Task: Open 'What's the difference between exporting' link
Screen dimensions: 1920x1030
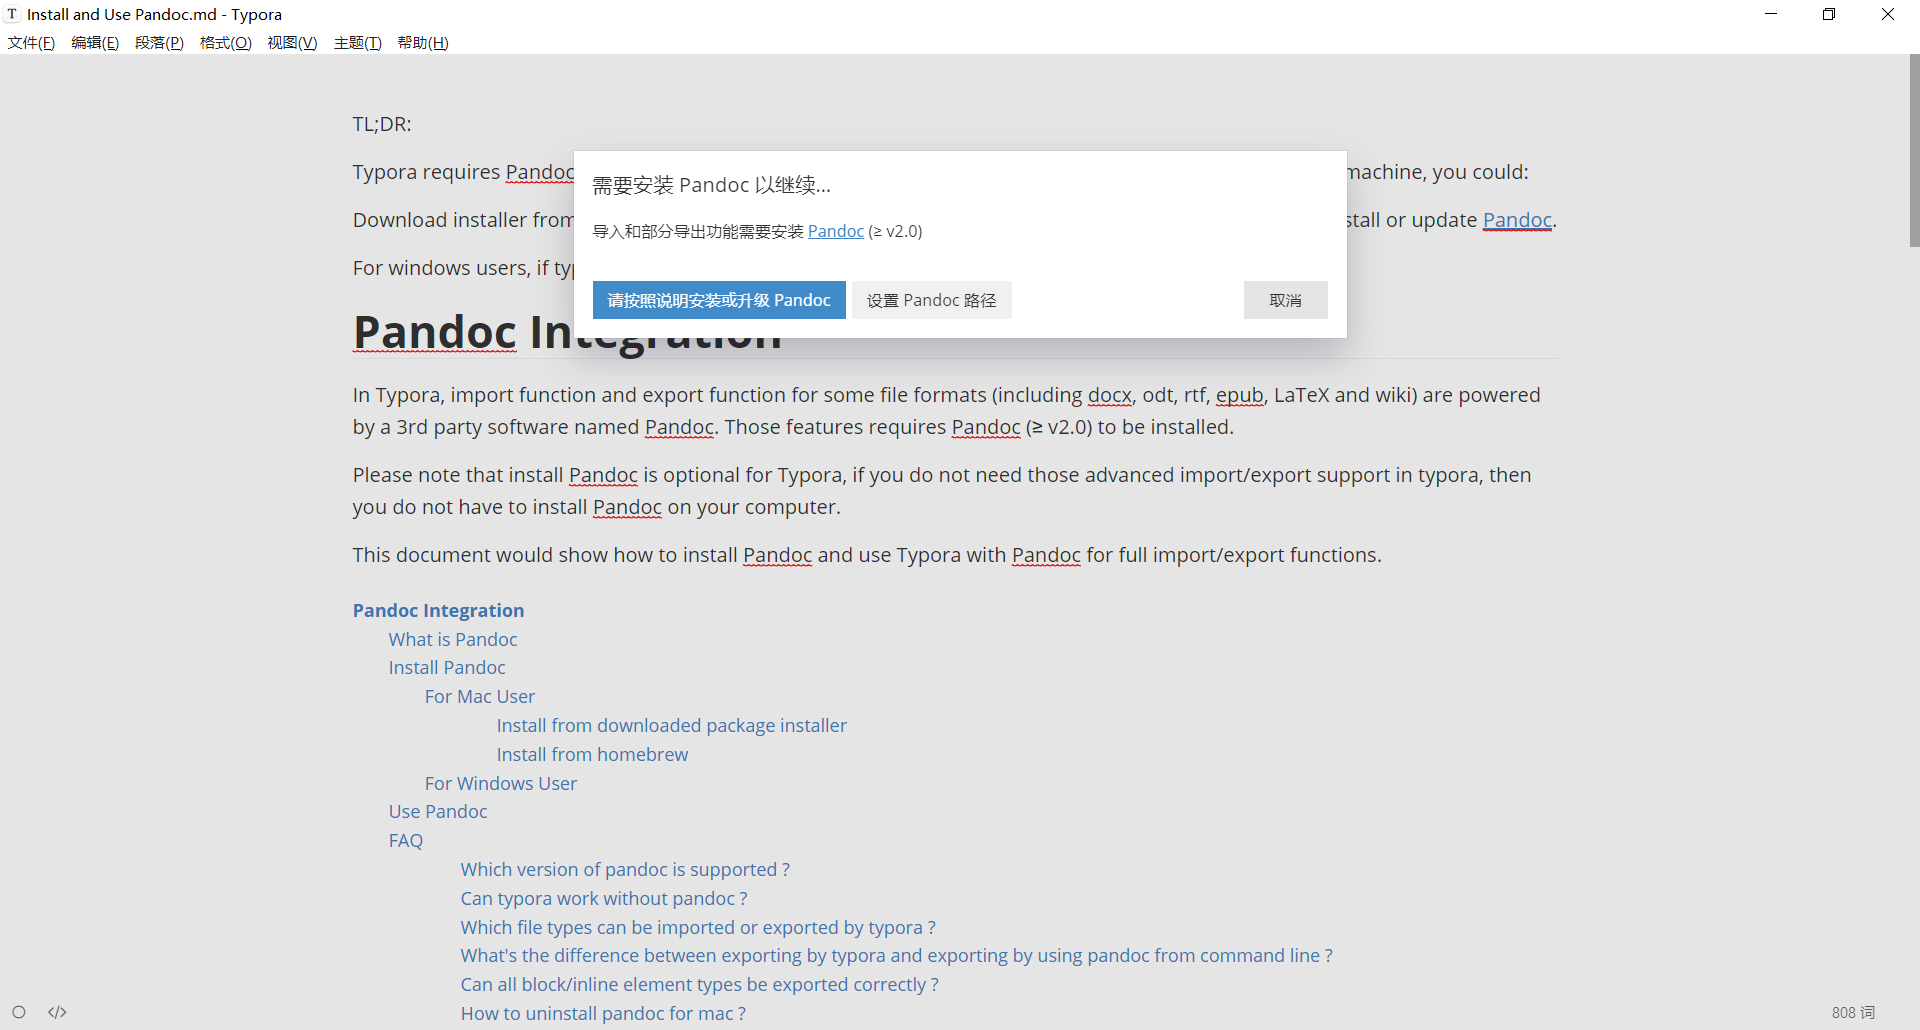Action: [x=896, y=955]
